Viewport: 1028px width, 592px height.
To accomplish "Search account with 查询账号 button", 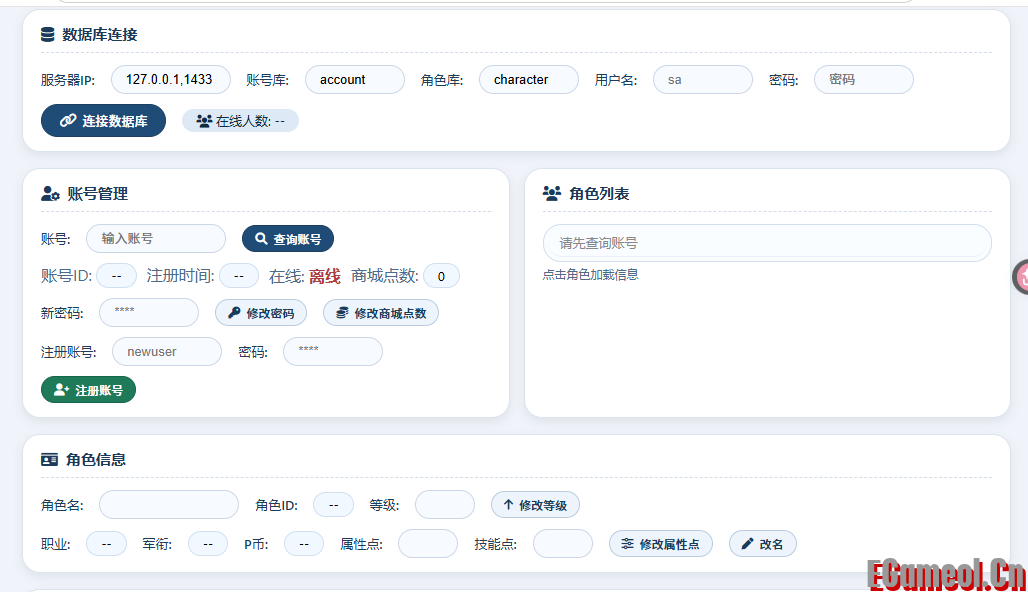I will [x=288, y=239].
